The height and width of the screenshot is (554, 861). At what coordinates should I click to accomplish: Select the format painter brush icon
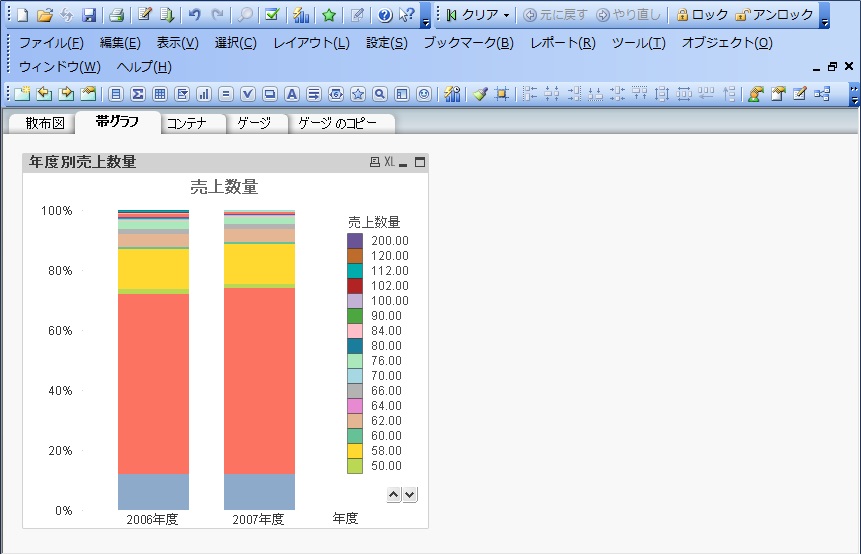(x=480, y=94)
